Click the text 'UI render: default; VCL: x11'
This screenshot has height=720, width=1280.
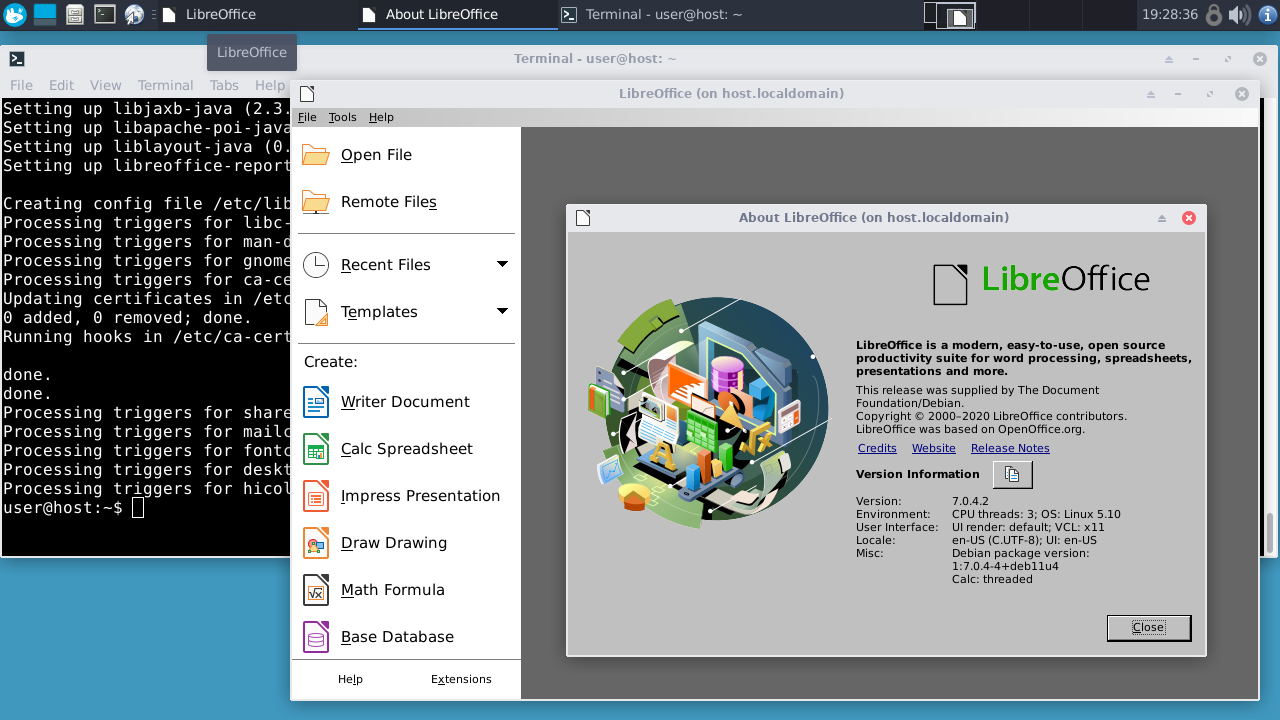tap(1028, 527)
